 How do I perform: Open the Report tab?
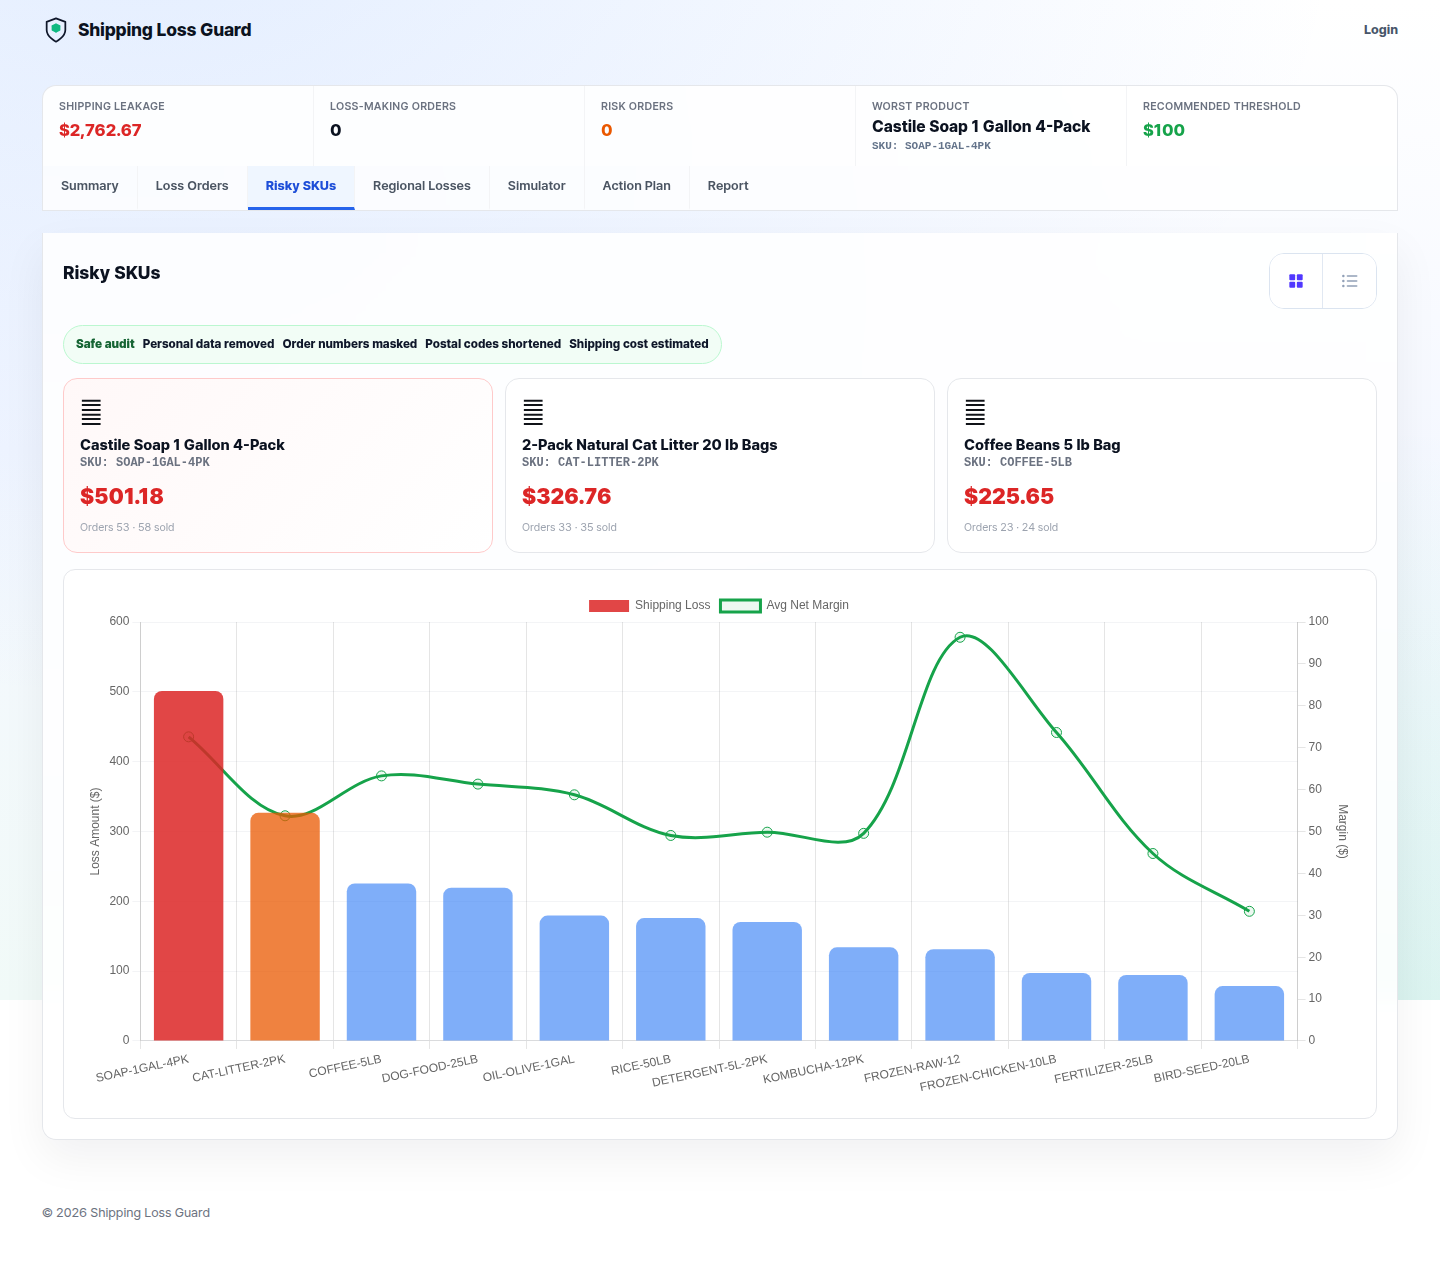[728, 187]
